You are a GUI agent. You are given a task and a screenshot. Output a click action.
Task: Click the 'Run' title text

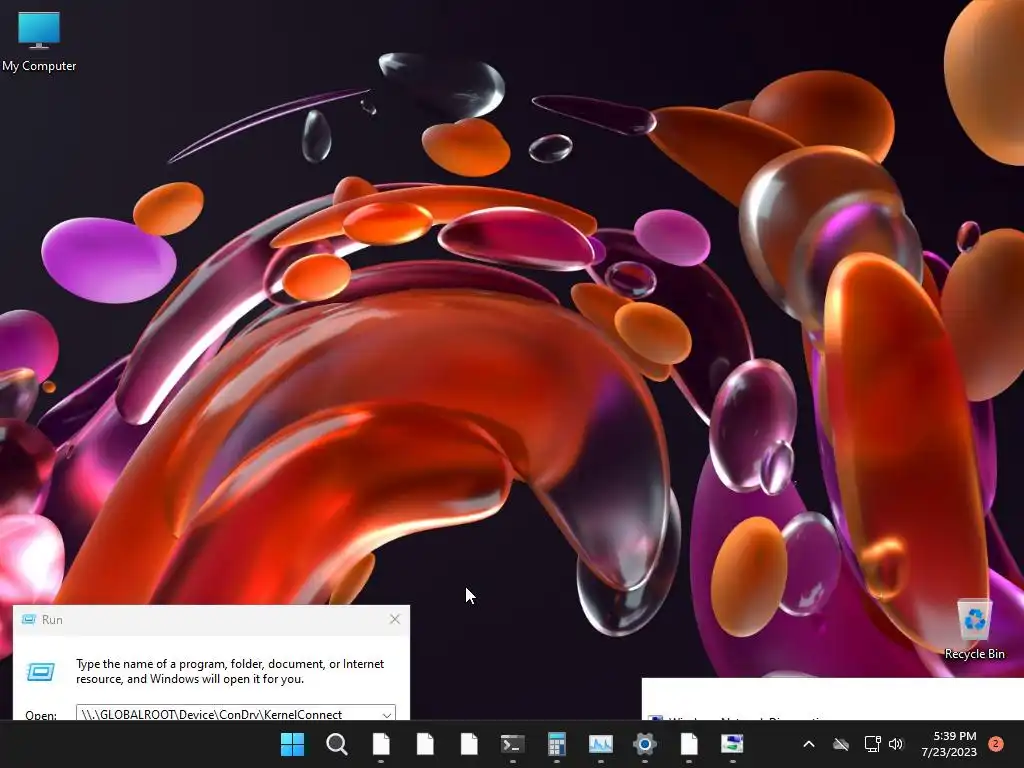coord(52,620)
